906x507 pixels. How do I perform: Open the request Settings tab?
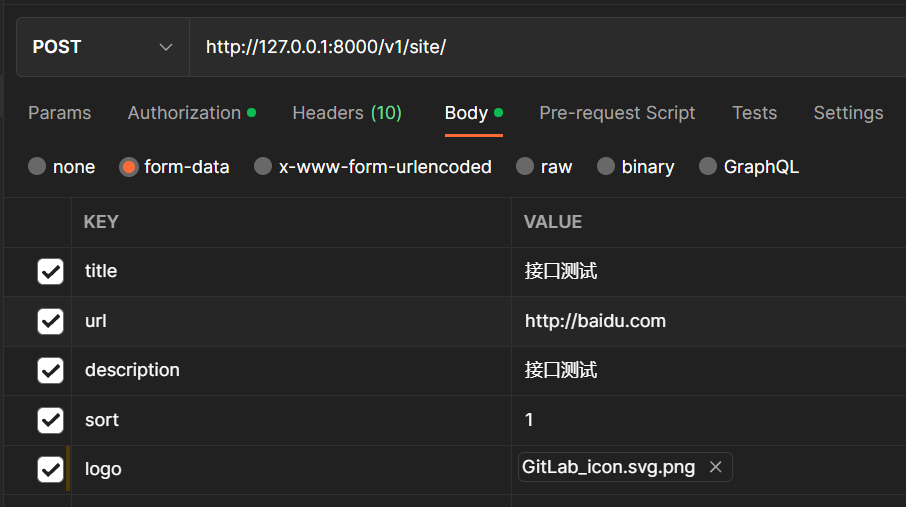tap(848, 113)
